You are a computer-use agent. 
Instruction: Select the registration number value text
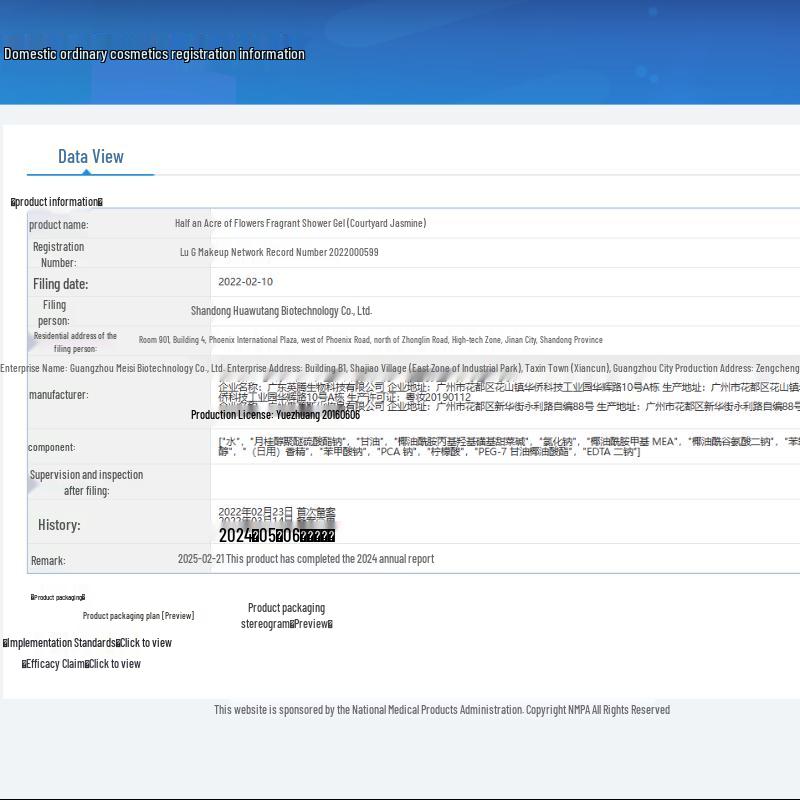(279, 253)
